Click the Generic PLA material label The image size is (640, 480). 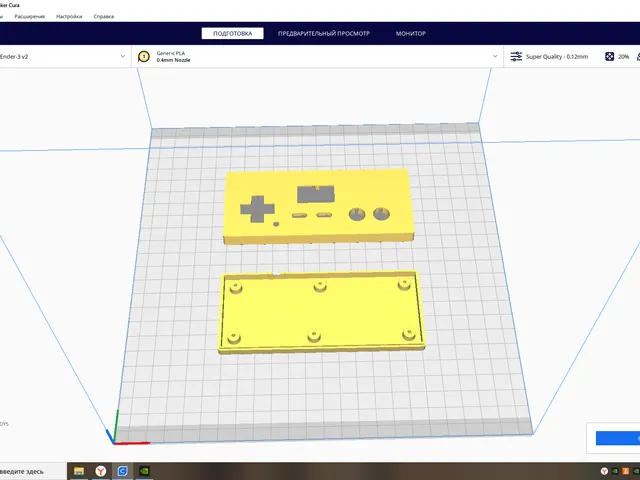(171, 53)
